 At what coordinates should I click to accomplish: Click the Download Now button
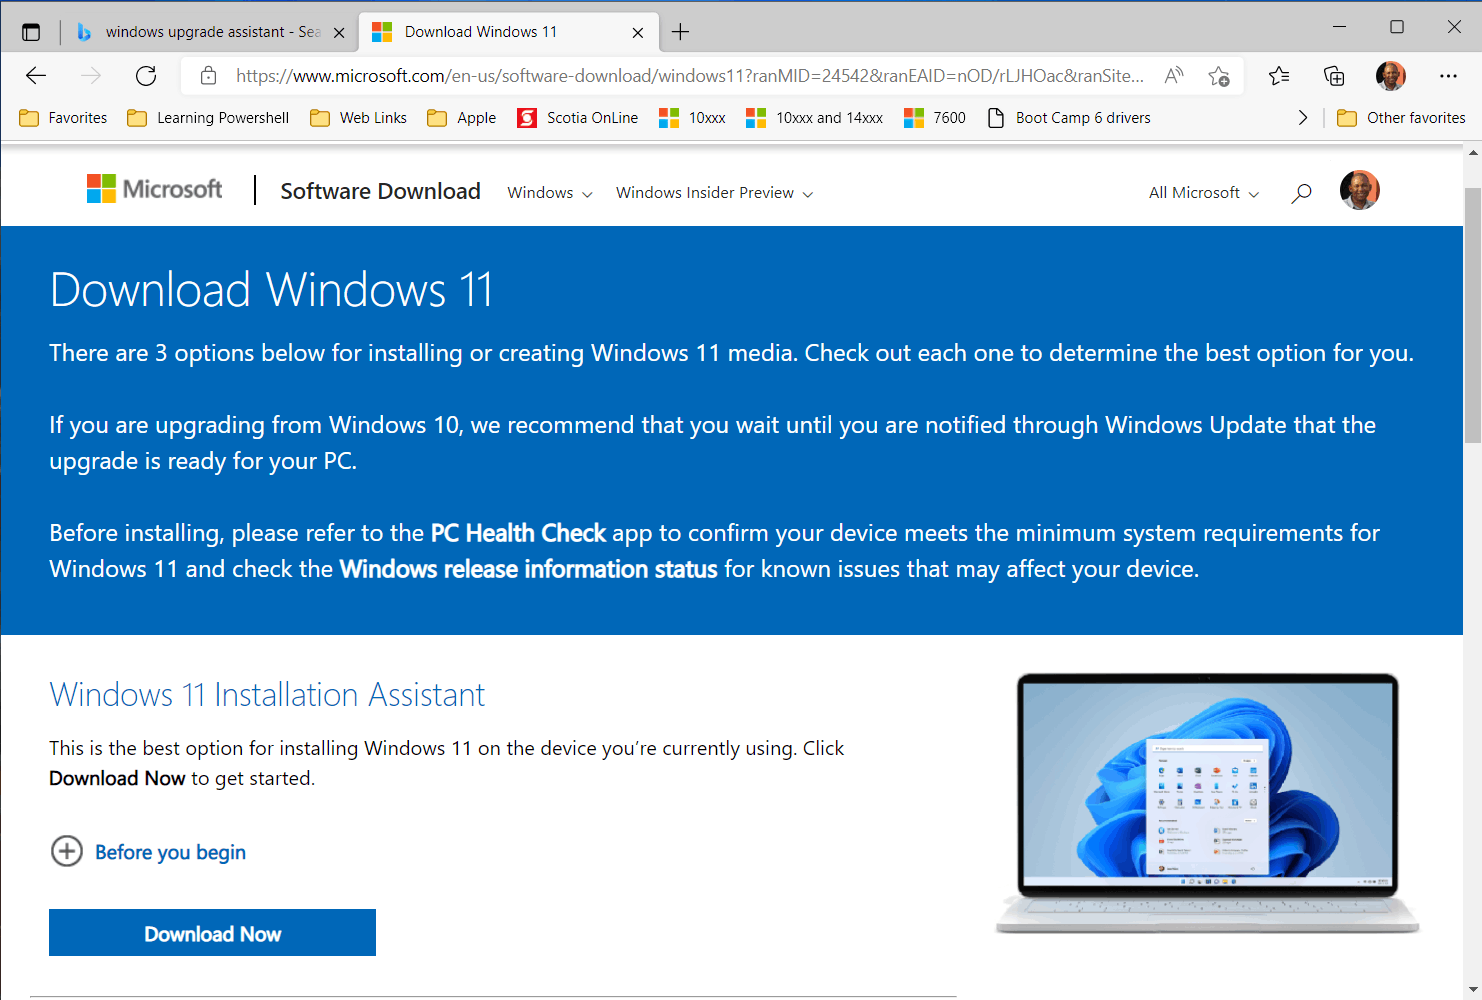click(212, 933)
